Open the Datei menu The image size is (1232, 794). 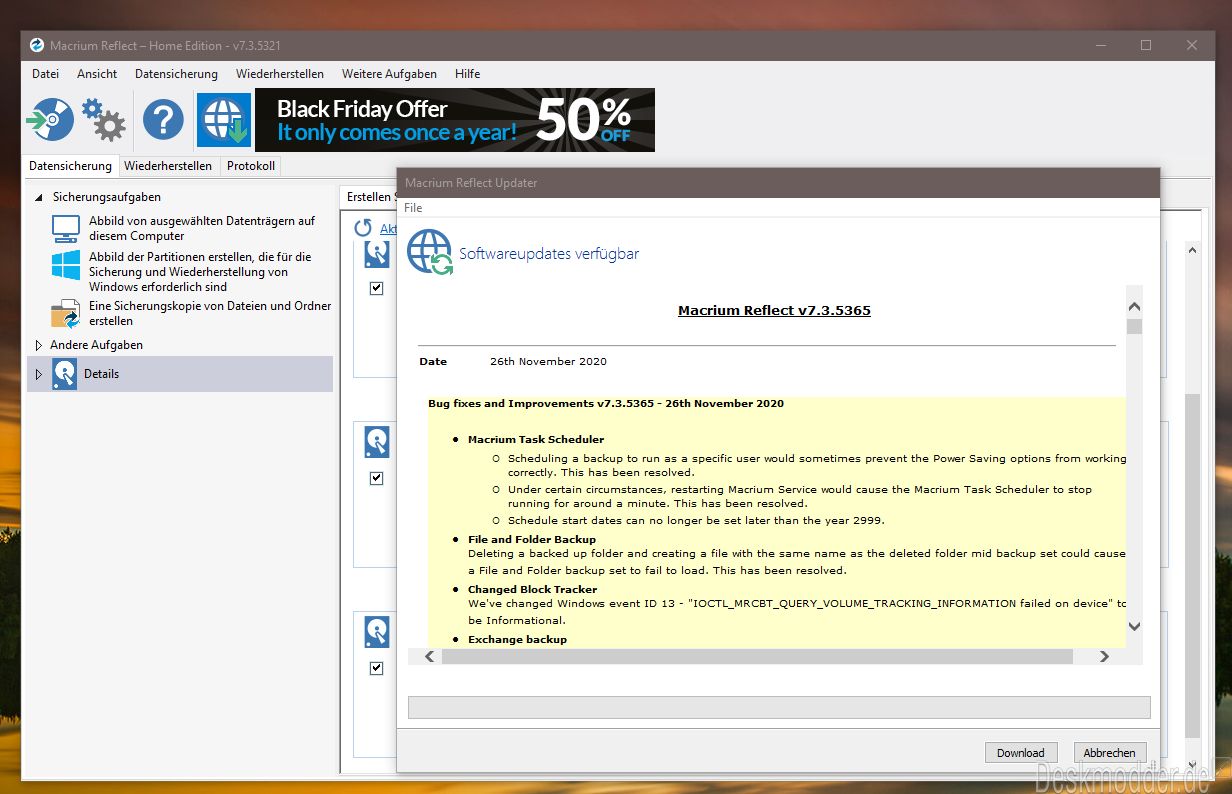[45, 74]
